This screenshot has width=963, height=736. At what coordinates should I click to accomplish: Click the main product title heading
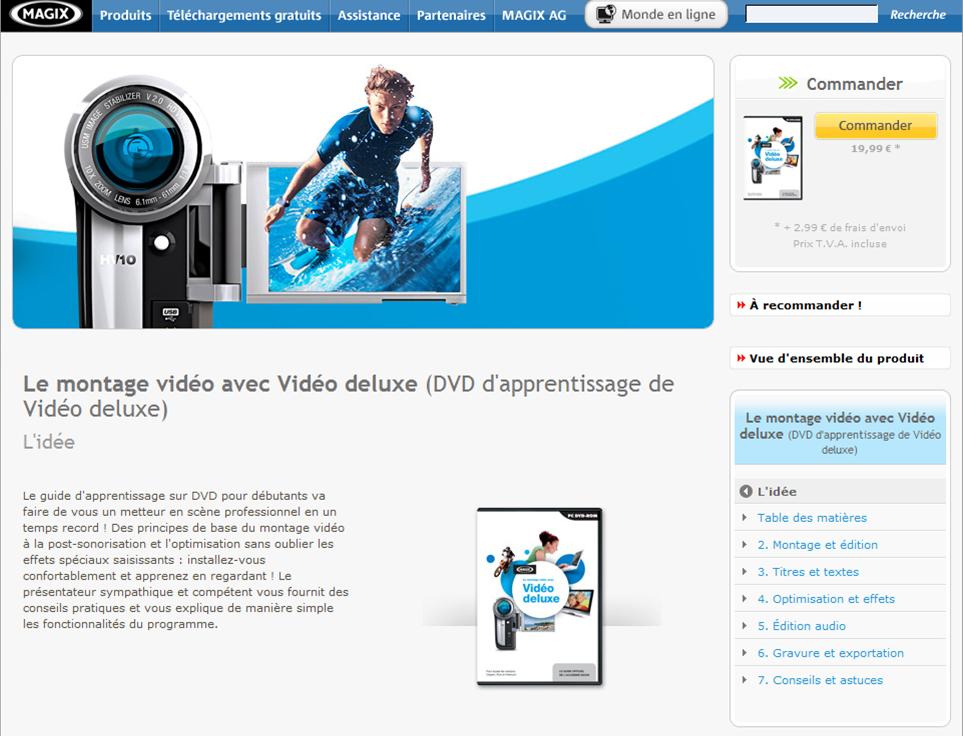point(348,396)
